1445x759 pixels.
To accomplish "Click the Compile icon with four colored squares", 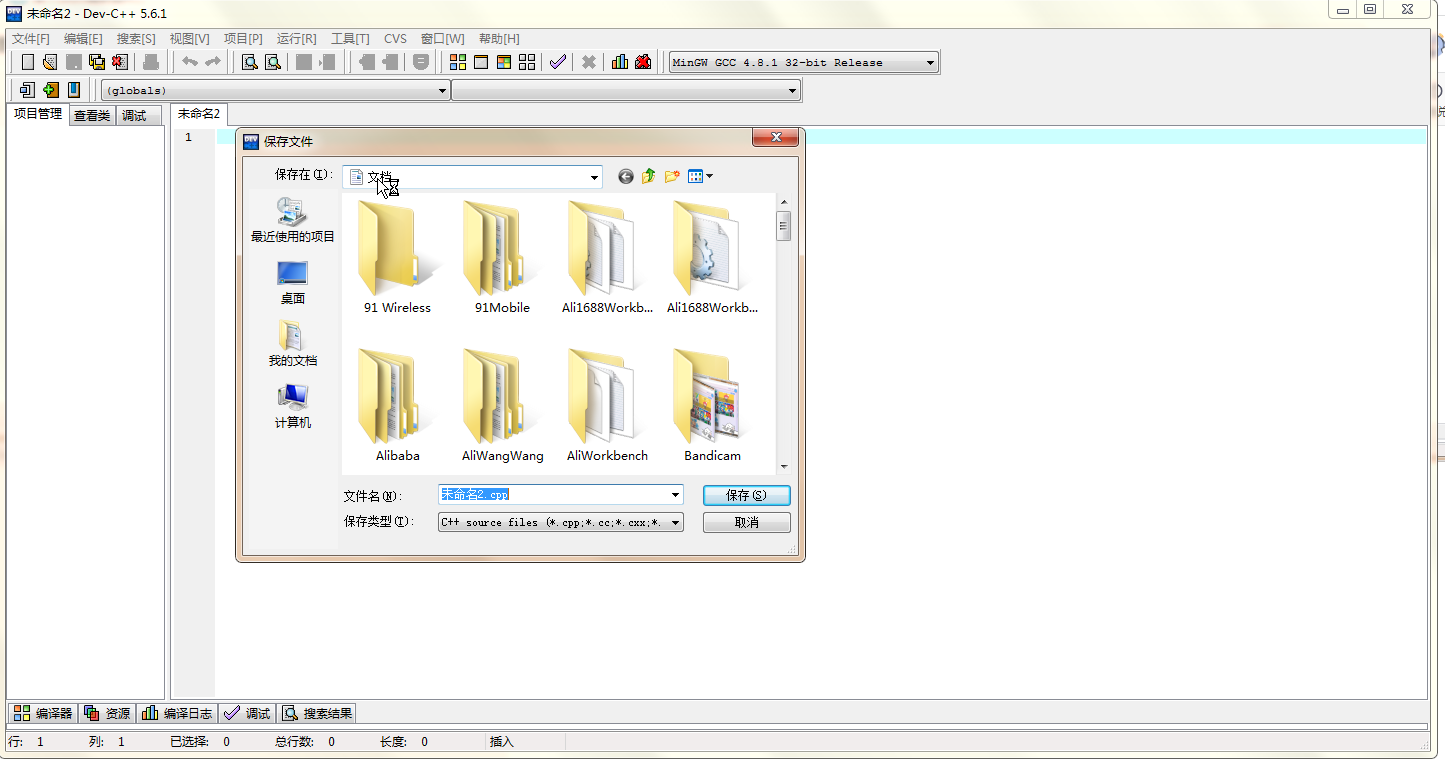I will pos(458,62).
